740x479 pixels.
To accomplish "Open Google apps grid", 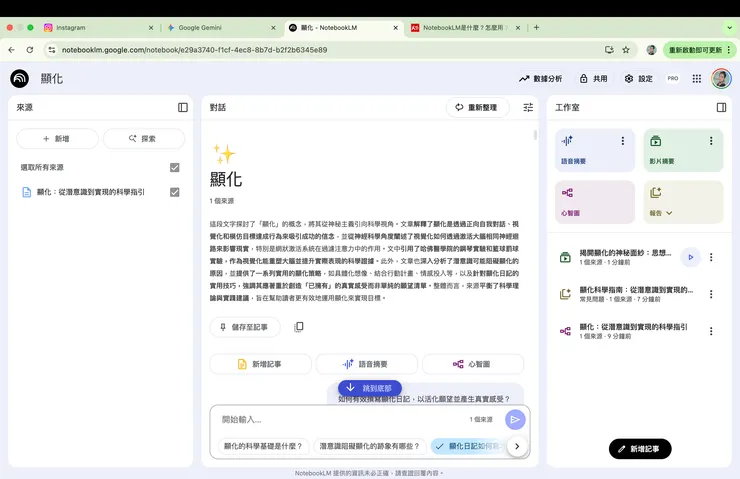I will pos(697,79).
